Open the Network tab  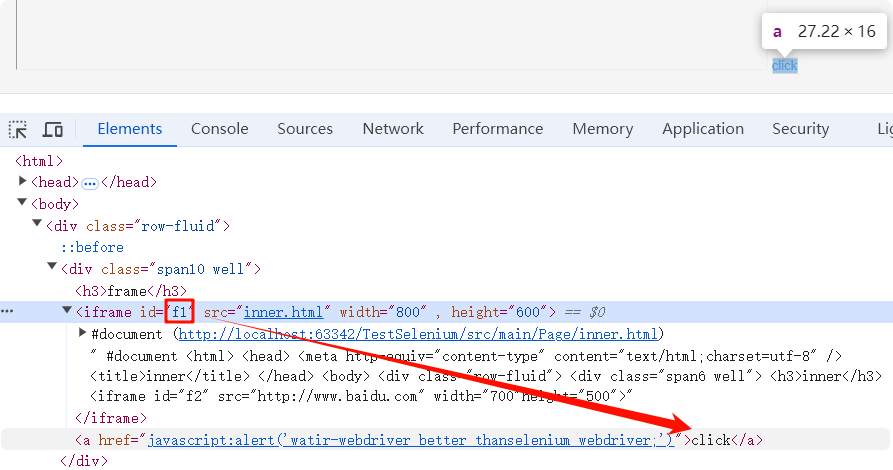point(393,129)
